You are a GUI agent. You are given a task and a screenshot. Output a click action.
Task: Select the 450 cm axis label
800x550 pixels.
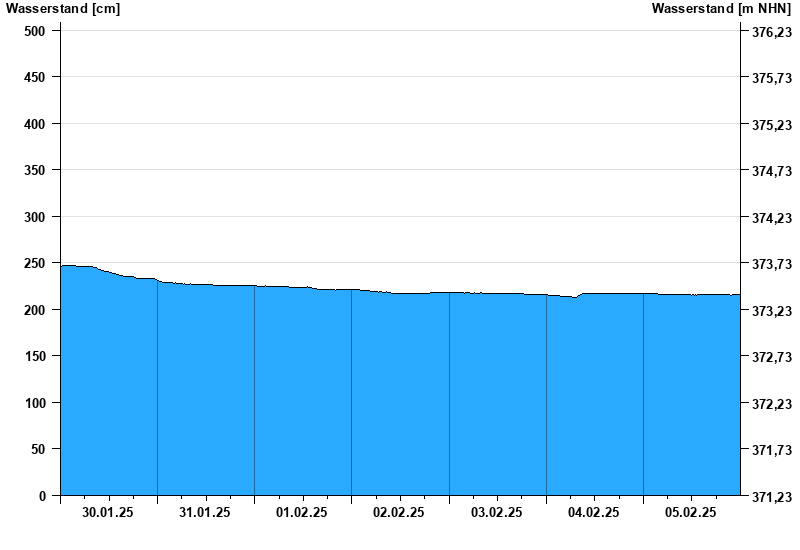coord(35,77)
